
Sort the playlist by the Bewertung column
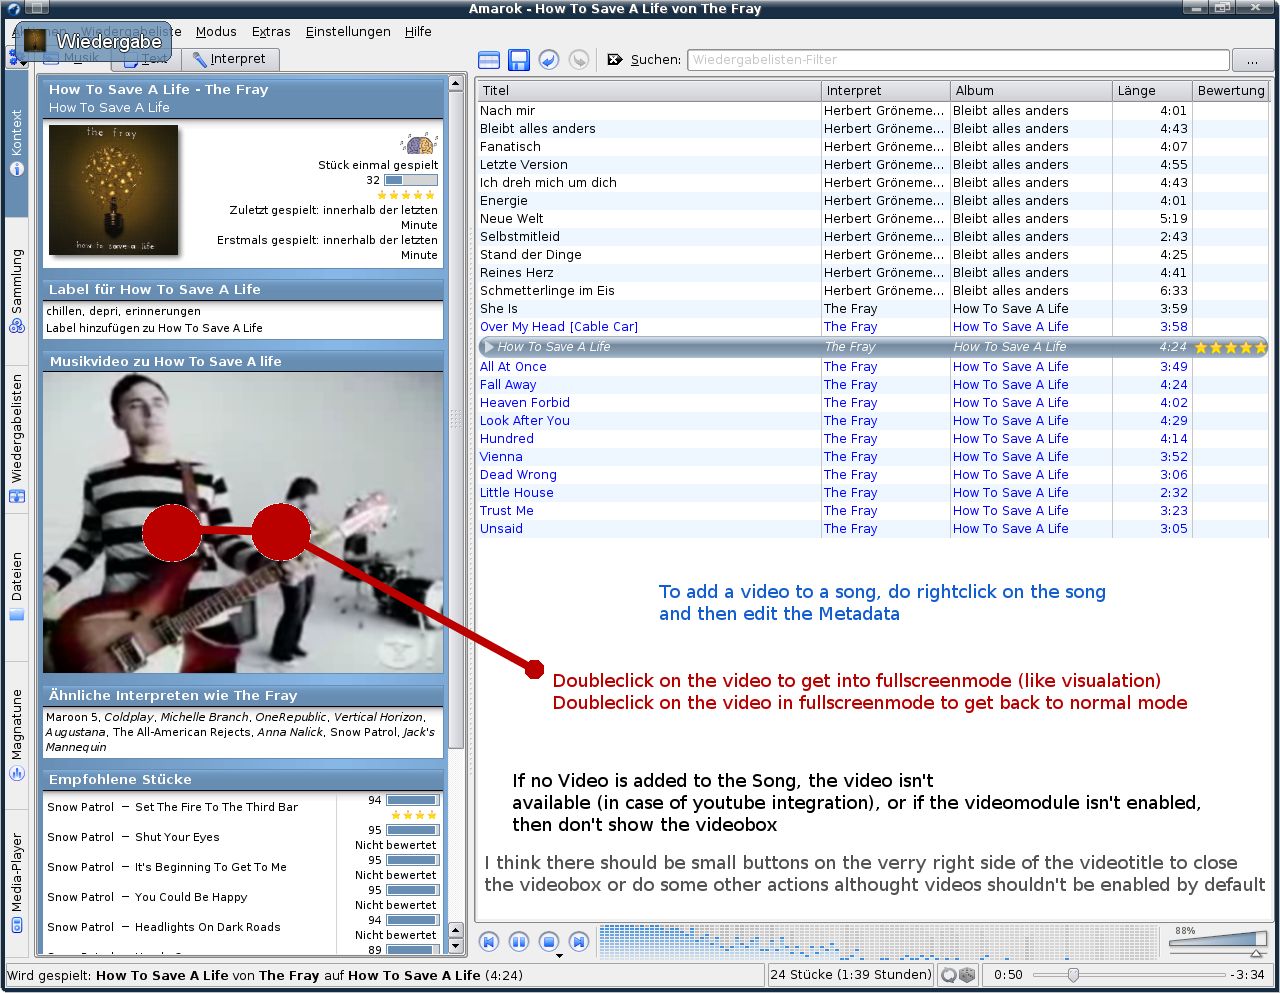point(1231,90)
